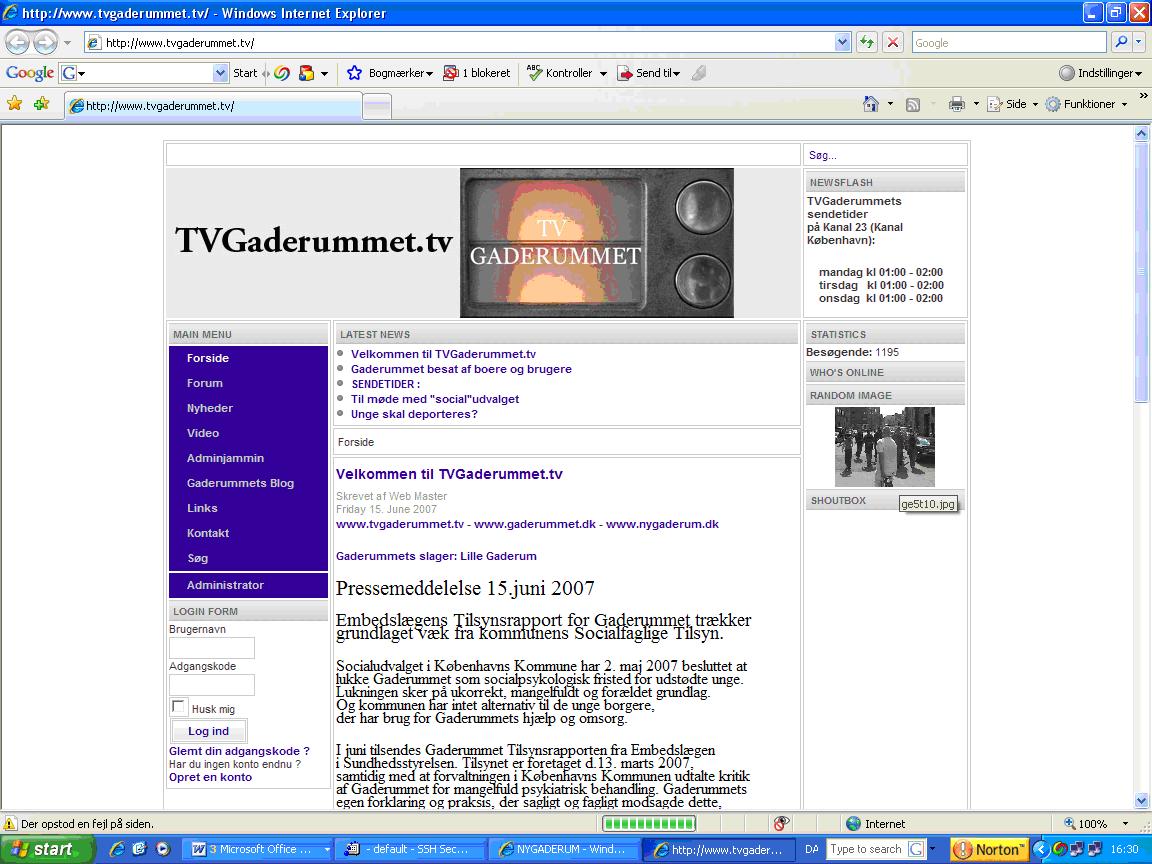
Task: Expand the Home button dropdown arrow
Action: [890, 104]
